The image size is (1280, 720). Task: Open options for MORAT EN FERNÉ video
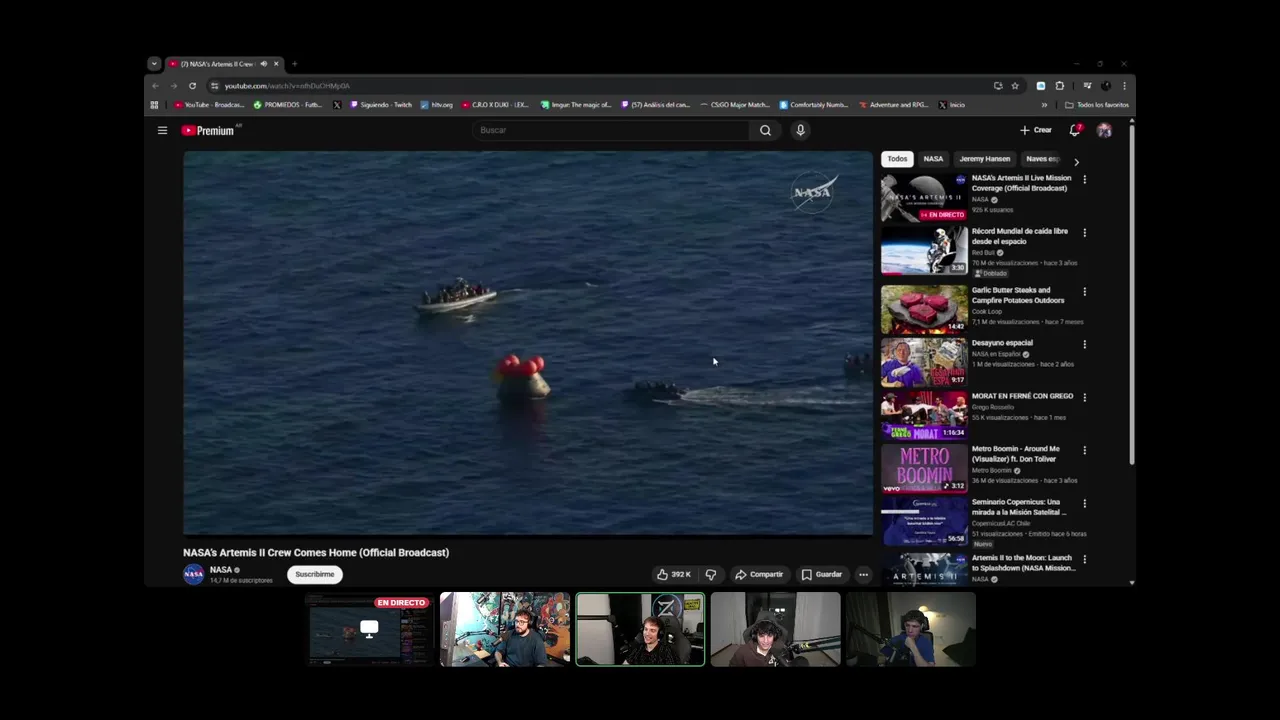point(1084,398)
